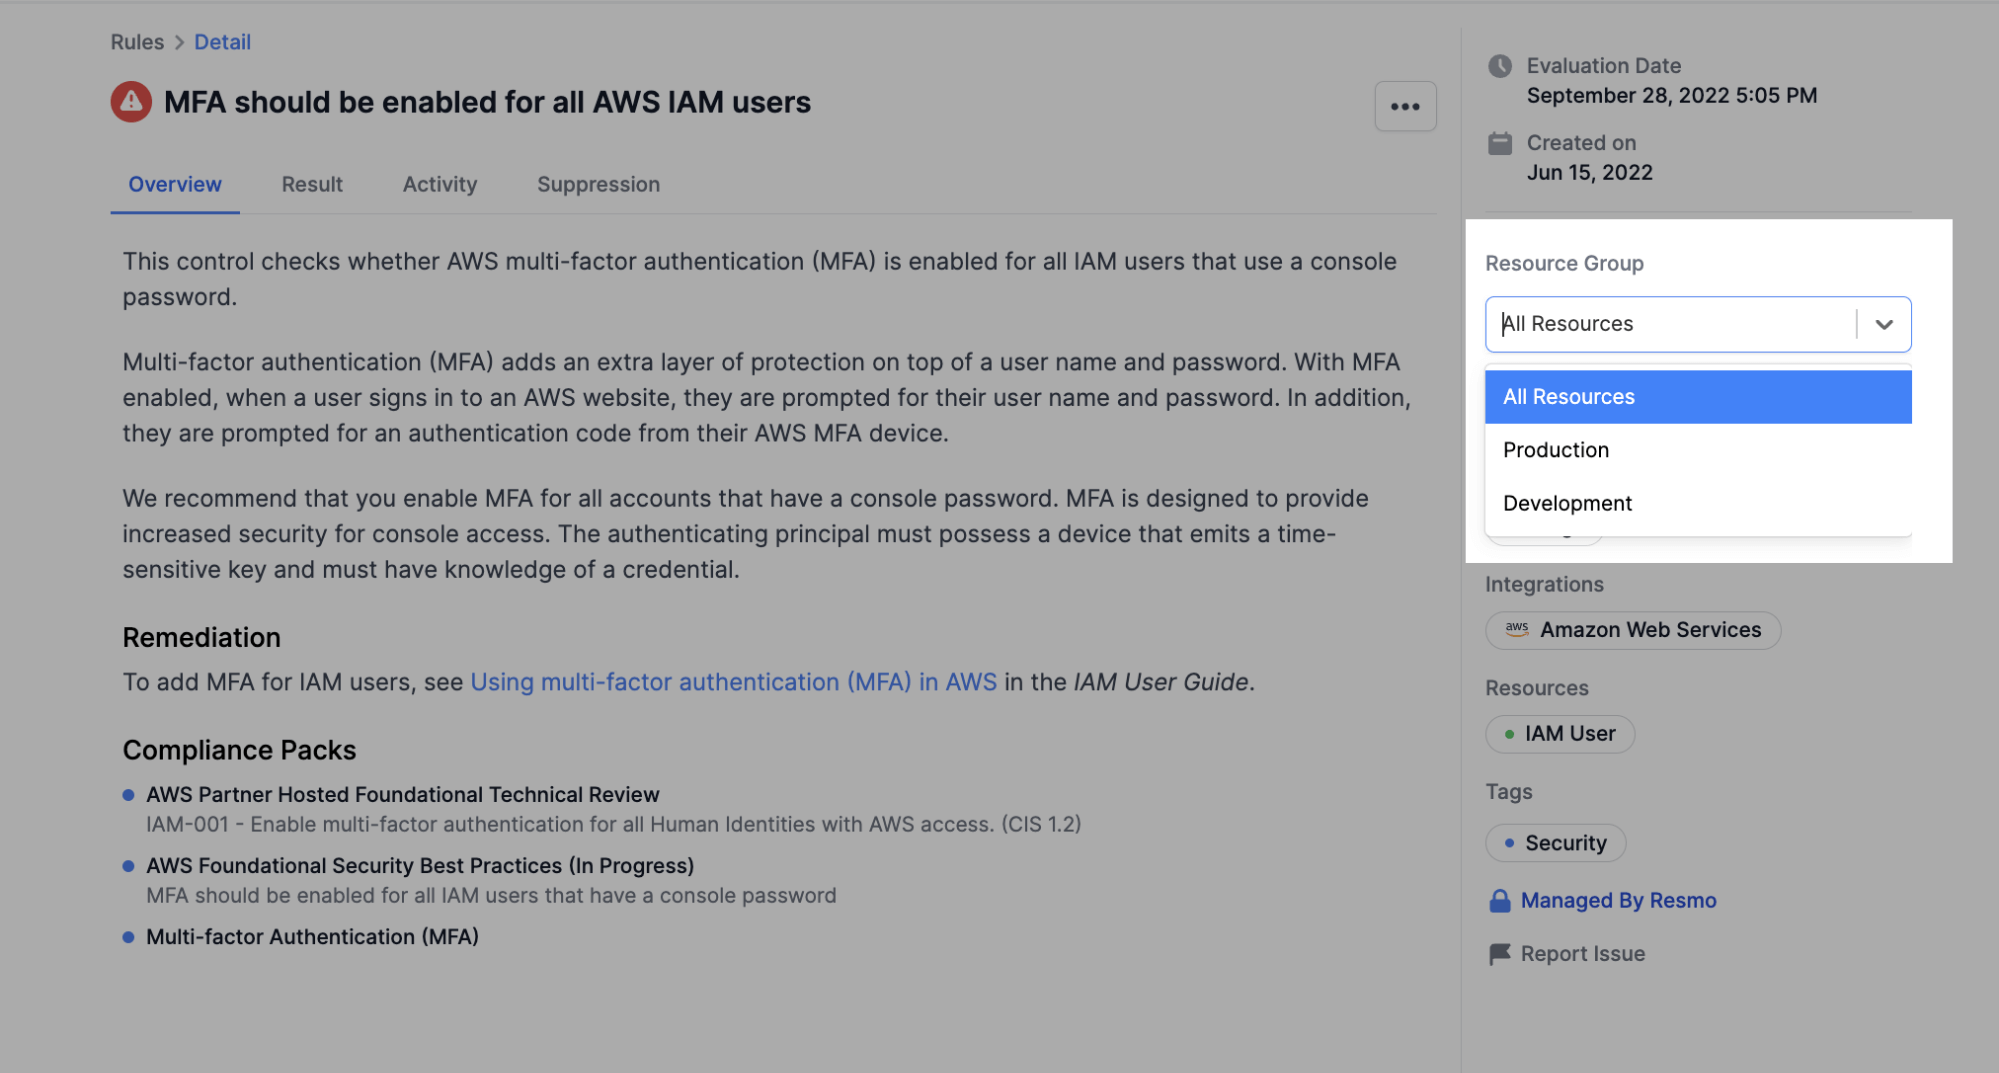Click the Security tag chip
This screenshot has width=1999, height=1073.
(x=1556, y=843)
